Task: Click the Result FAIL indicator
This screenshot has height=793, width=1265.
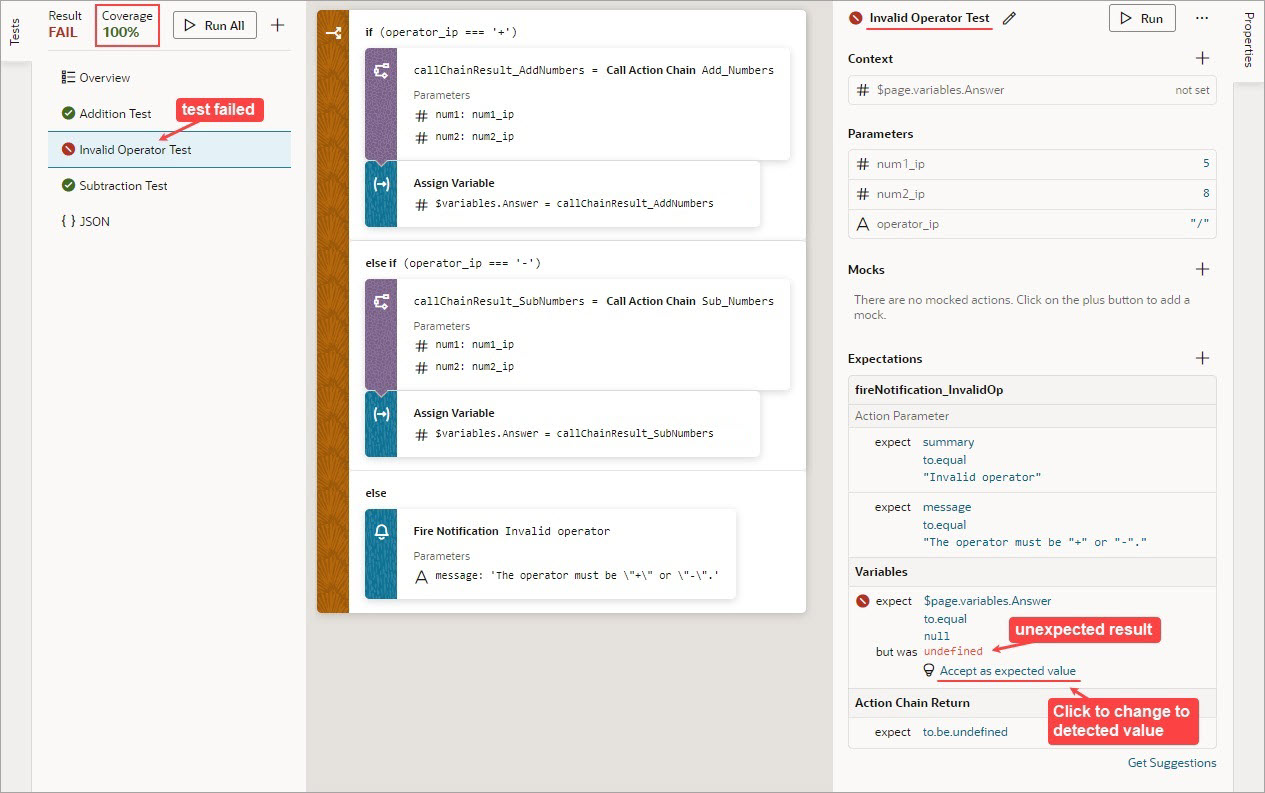Action: pos(65,25)
